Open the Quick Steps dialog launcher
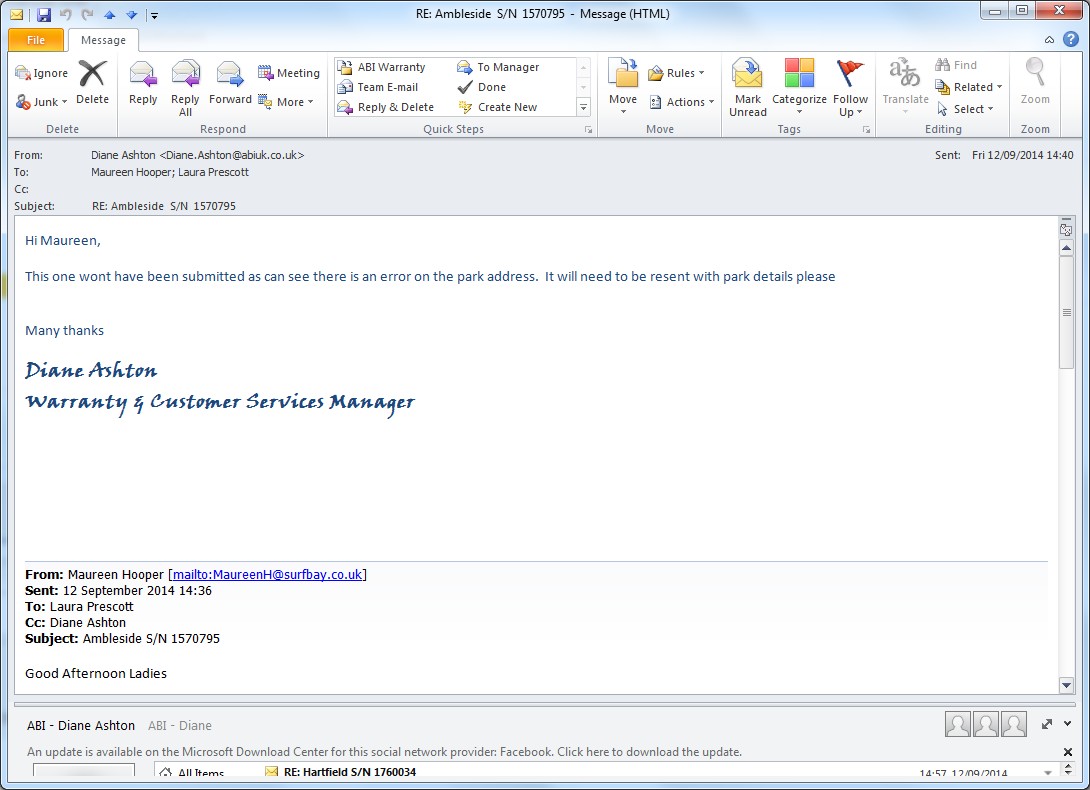This screenshot has height=790, width=1090. [588, 129]
